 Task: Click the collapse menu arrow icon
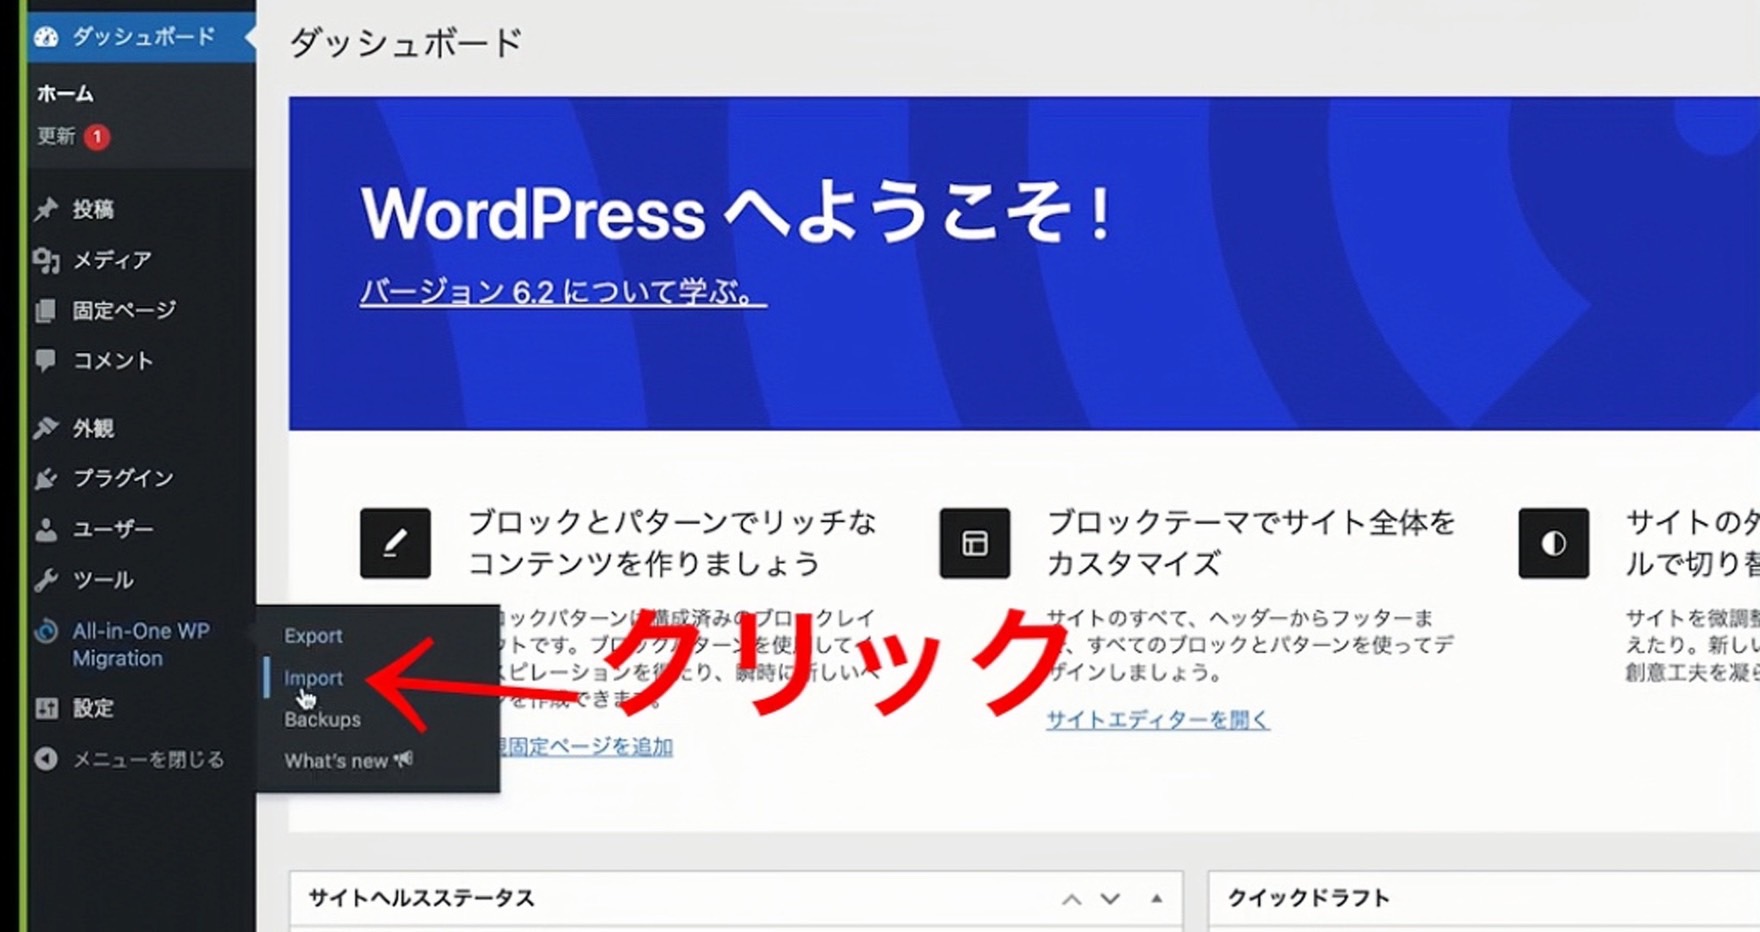(x=46, y=759)
